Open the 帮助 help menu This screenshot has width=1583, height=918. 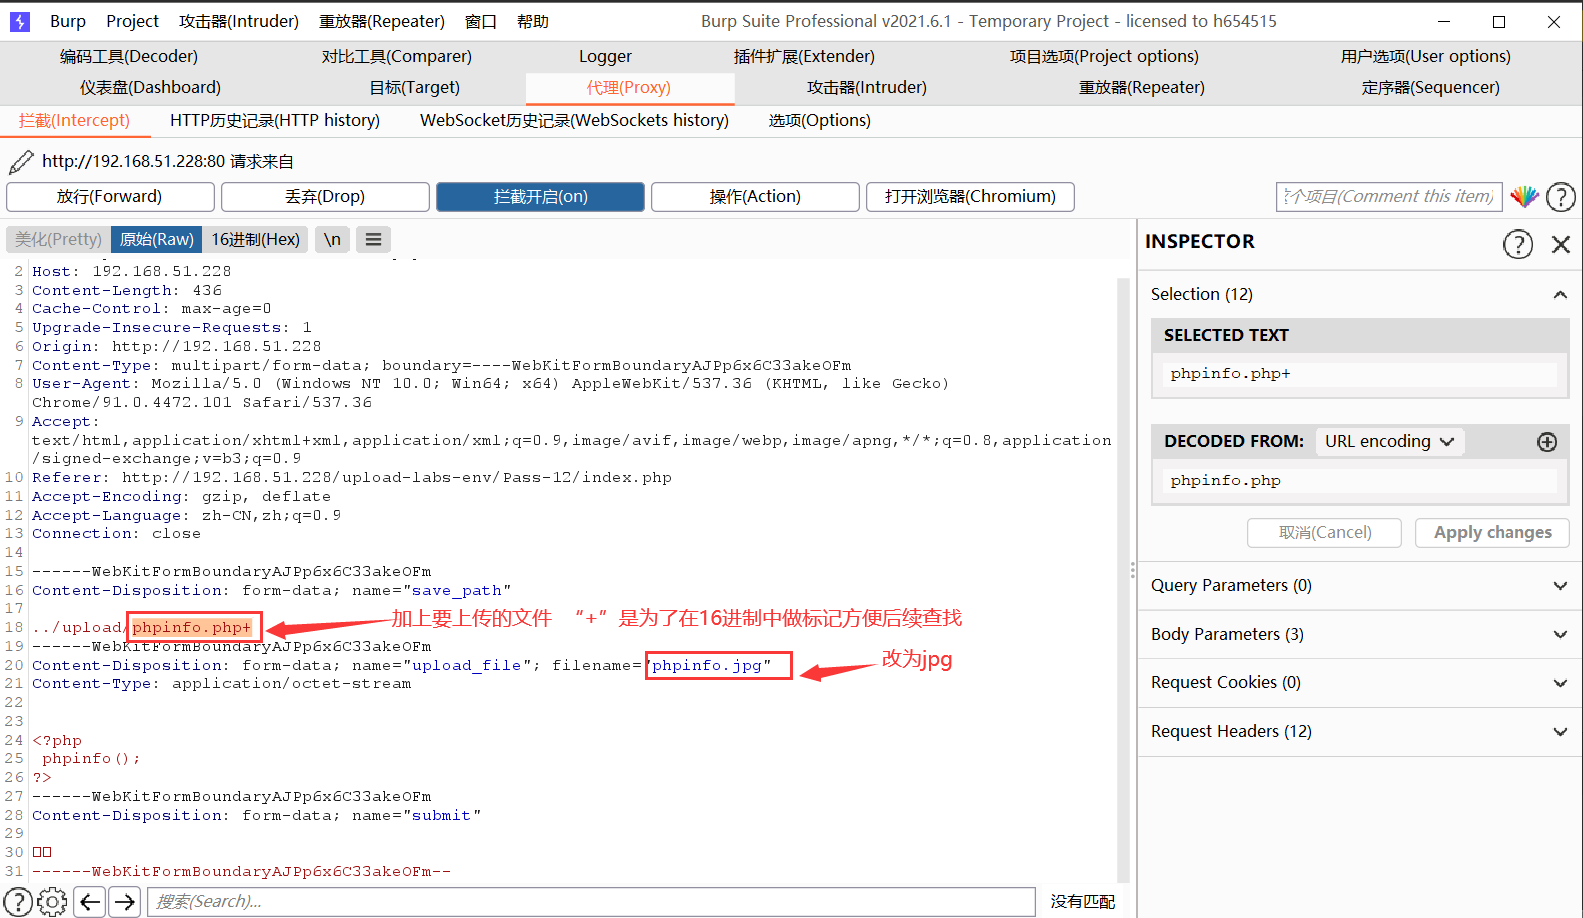pyautogui.click(x=533, y=21)
